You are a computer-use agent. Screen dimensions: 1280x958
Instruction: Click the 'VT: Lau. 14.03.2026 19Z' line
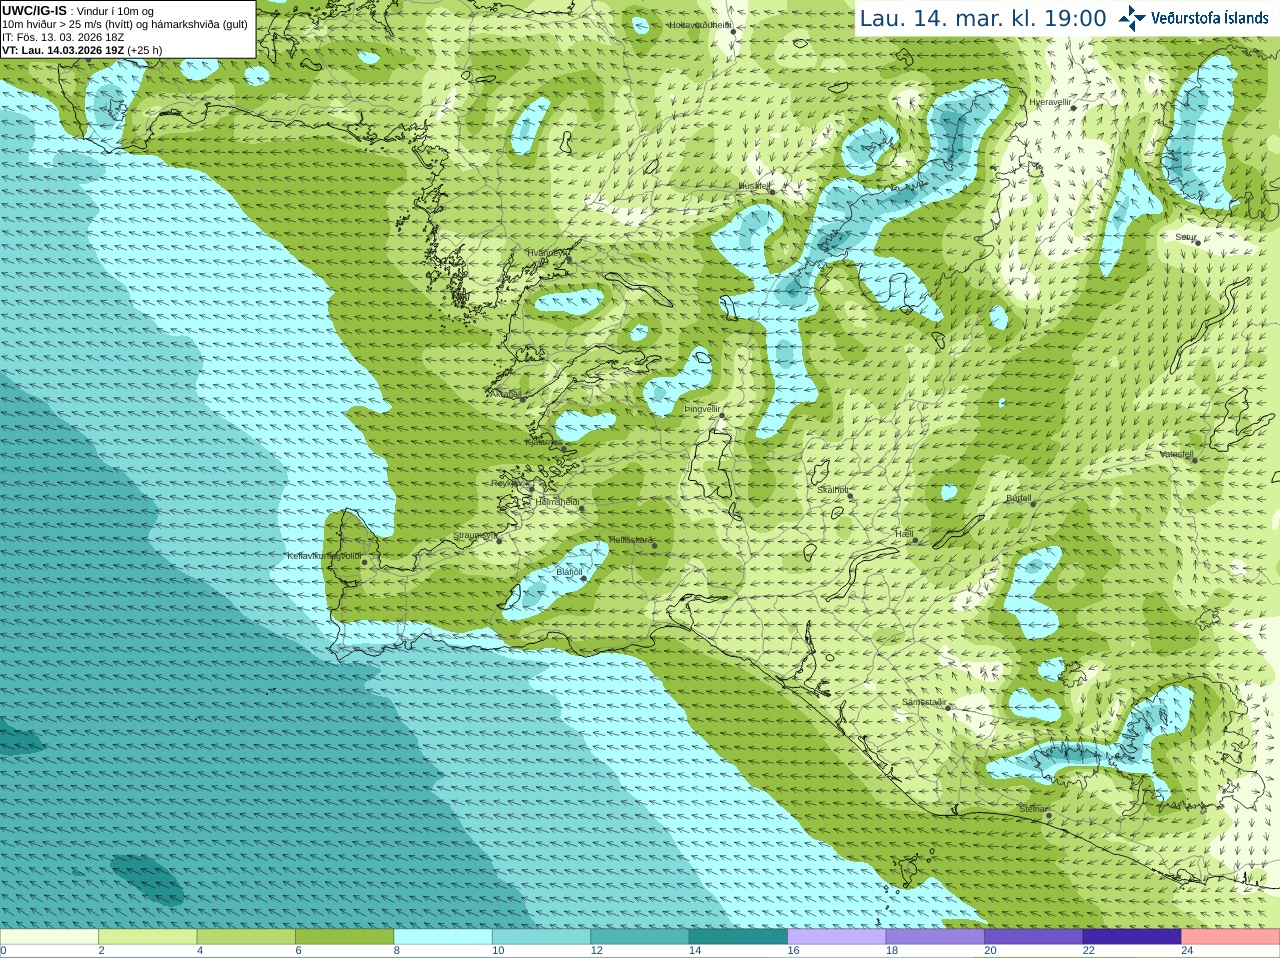coord(82,50)
